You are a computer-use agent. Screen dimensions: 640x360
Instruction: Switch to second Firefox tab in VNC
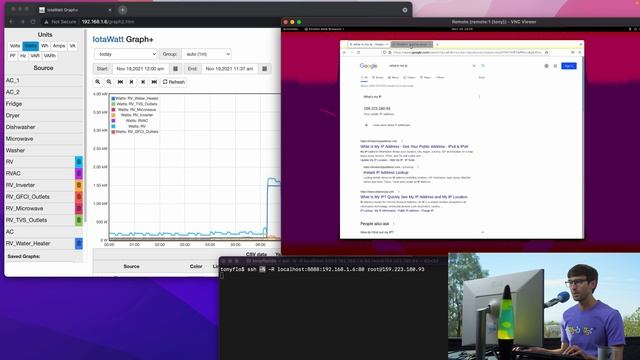tap(412, 44)
